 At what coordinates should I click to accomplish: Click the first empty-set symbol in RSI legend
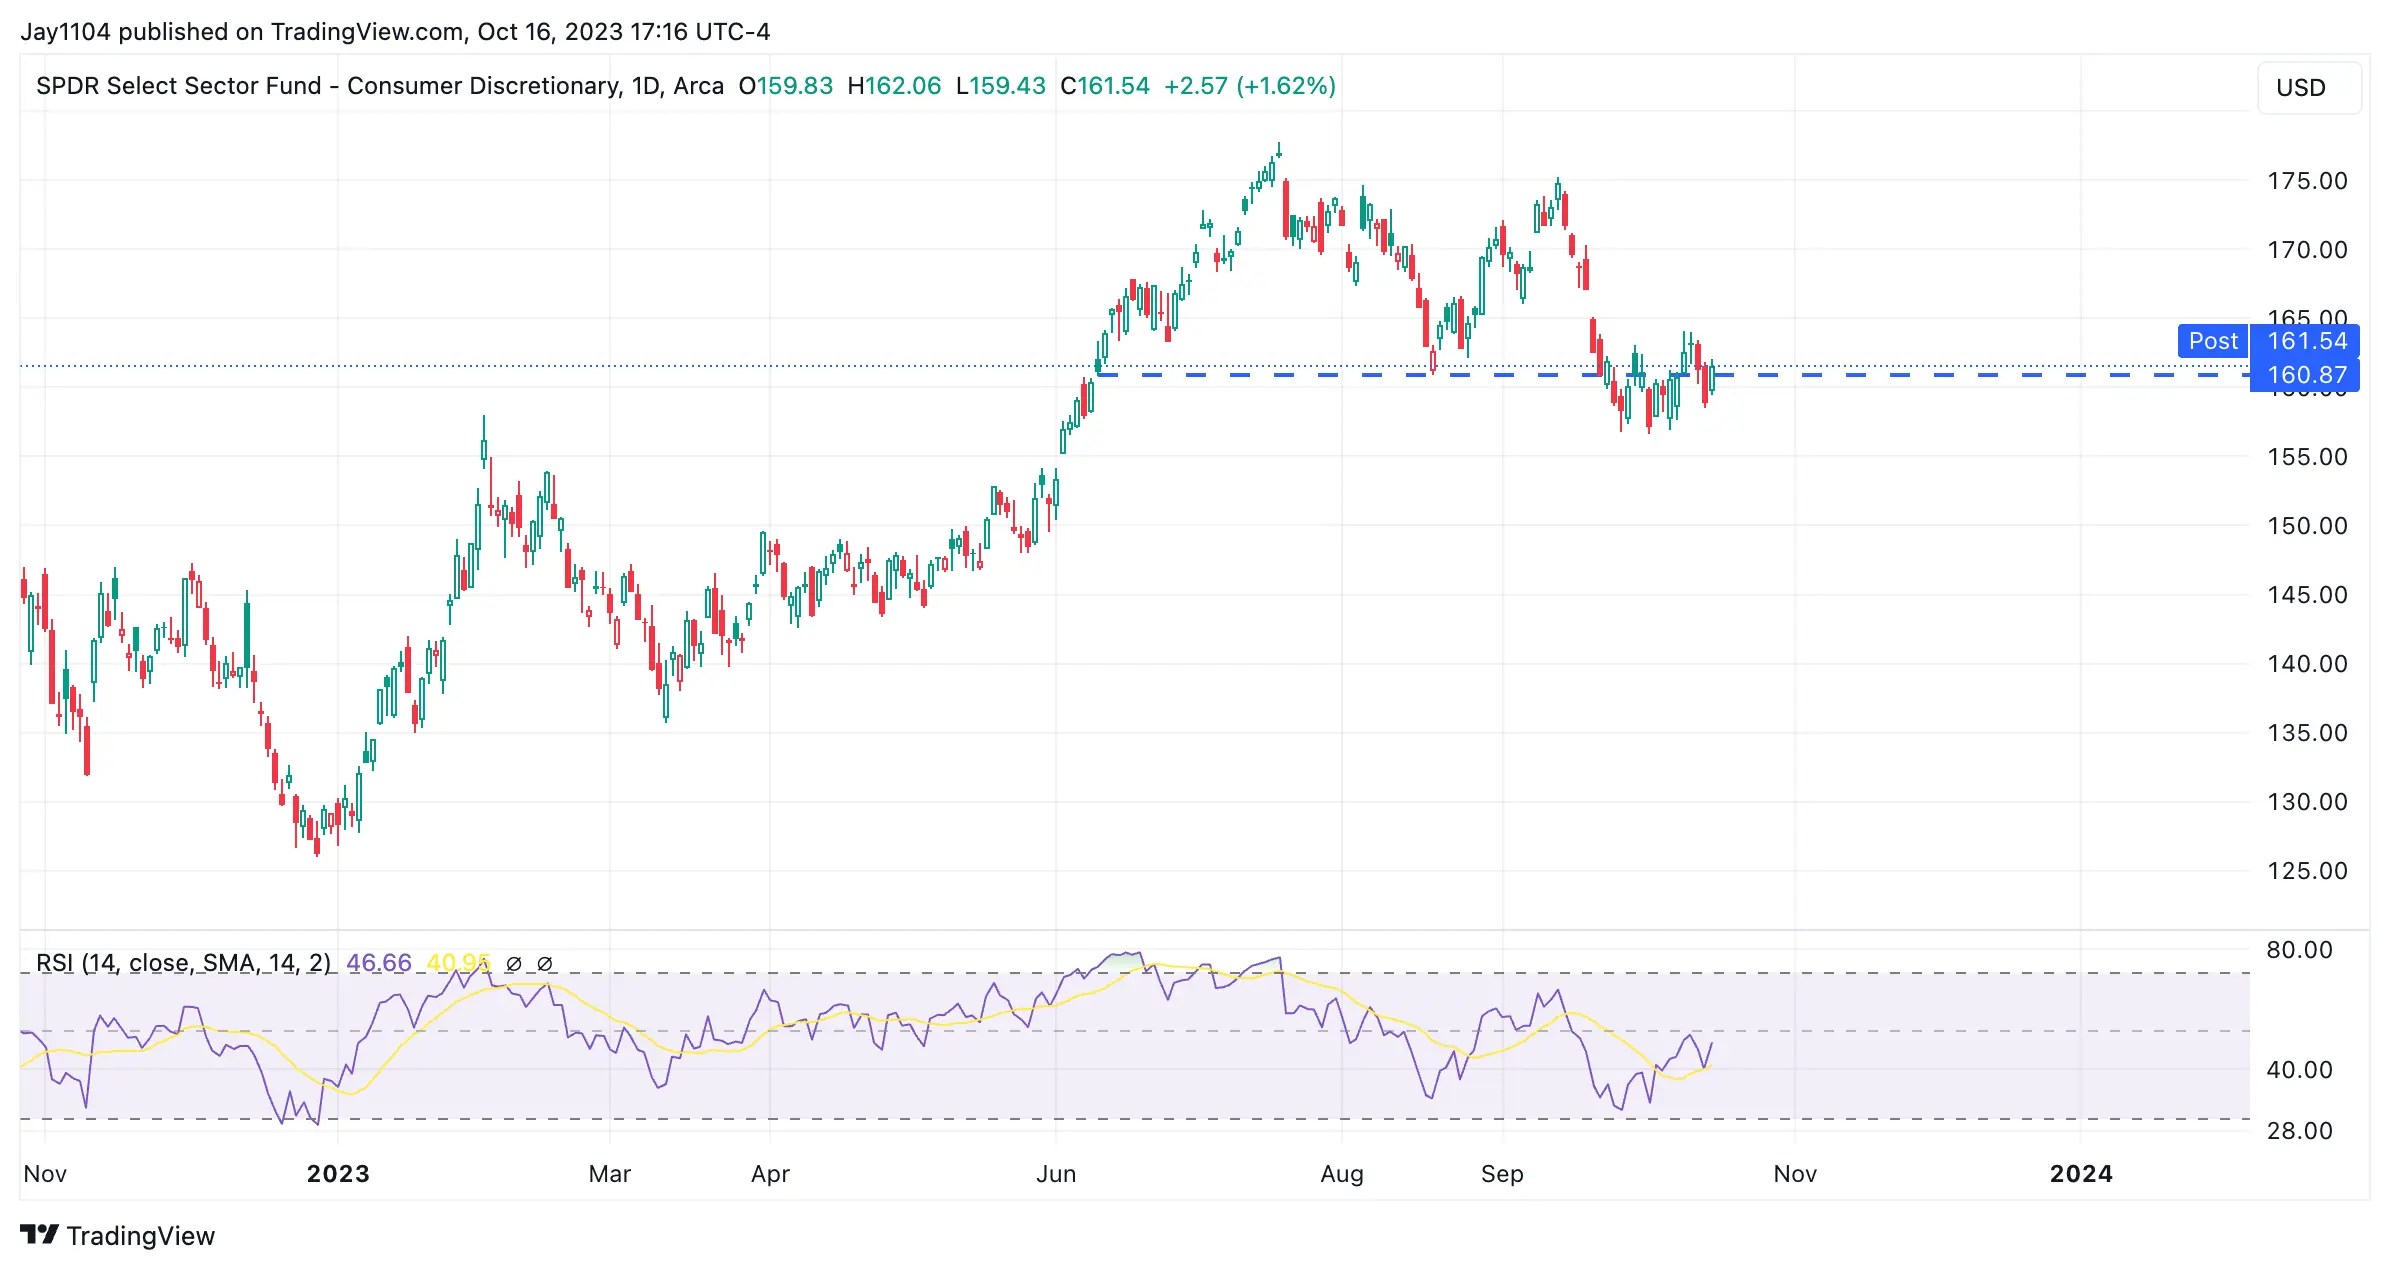click(514, 964)
